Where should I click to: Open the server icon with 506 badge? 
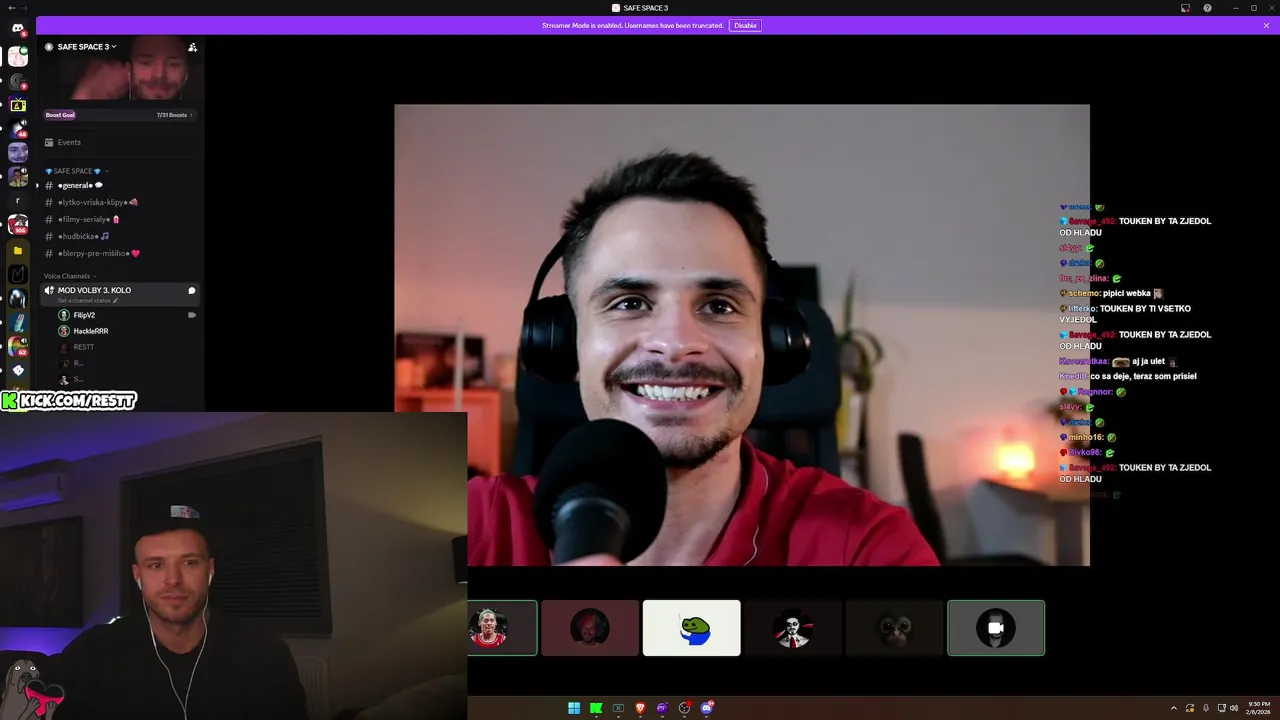pyautogui.click(x=18, y=225)
